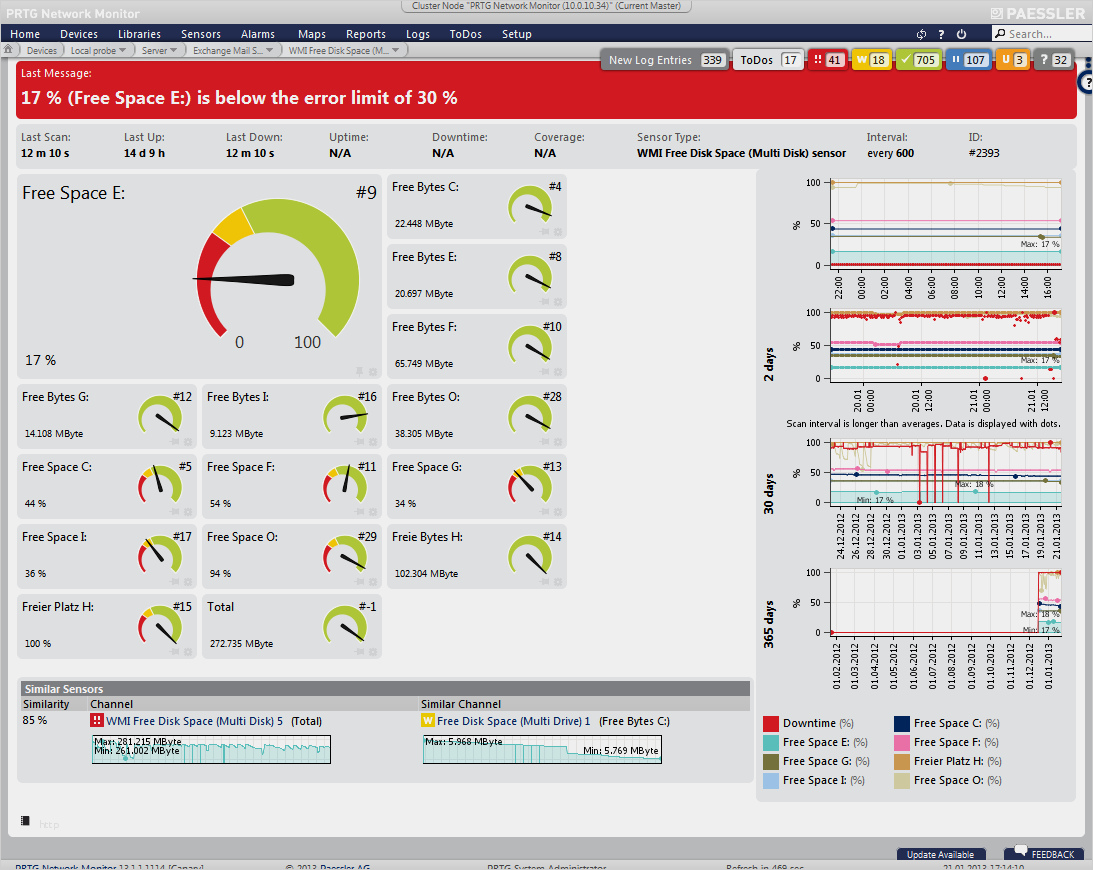Screen dimensions: 1093x870
Task: Open the Sensors menu
Action: coord(201,34)
